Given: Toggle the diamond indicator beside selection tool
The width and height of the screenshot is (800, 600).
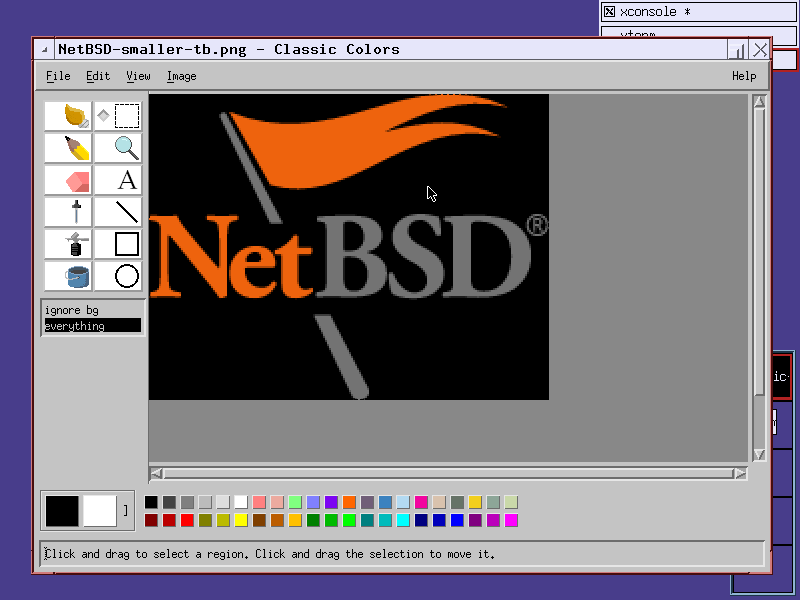Looking at the screenshot, I should click(x=103, y=116).
